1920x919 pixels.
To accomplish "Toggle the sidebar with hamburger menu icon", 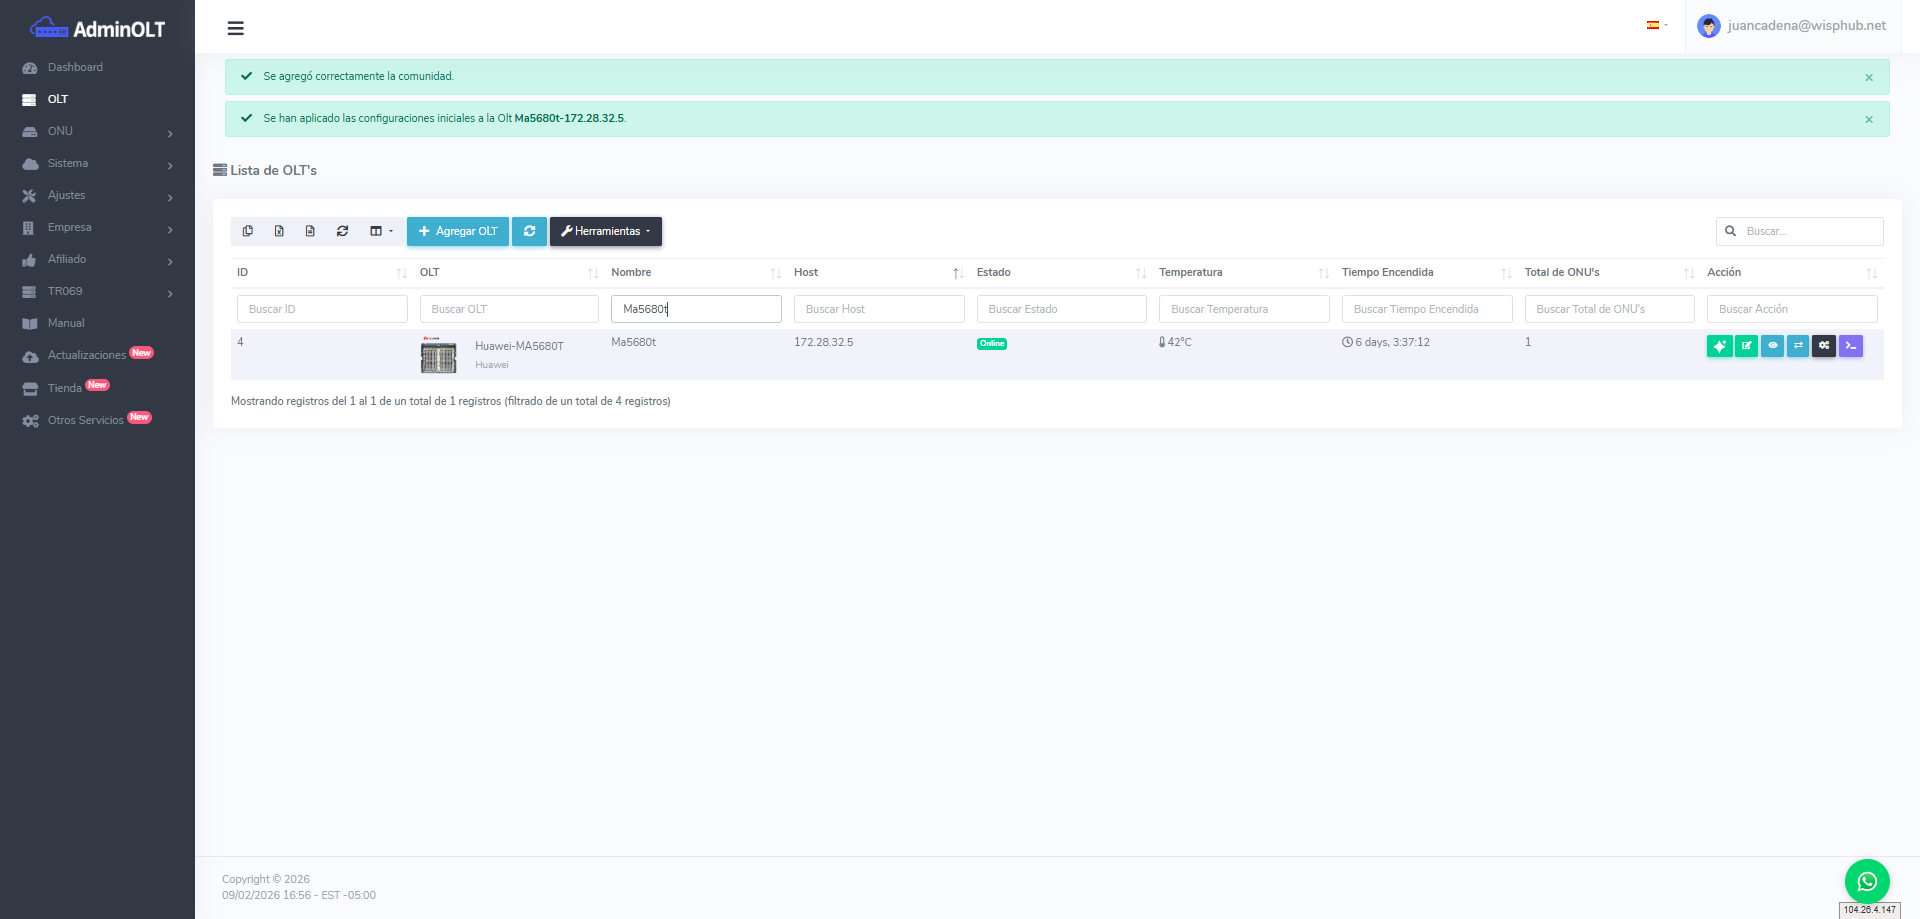I will point(236,28).
